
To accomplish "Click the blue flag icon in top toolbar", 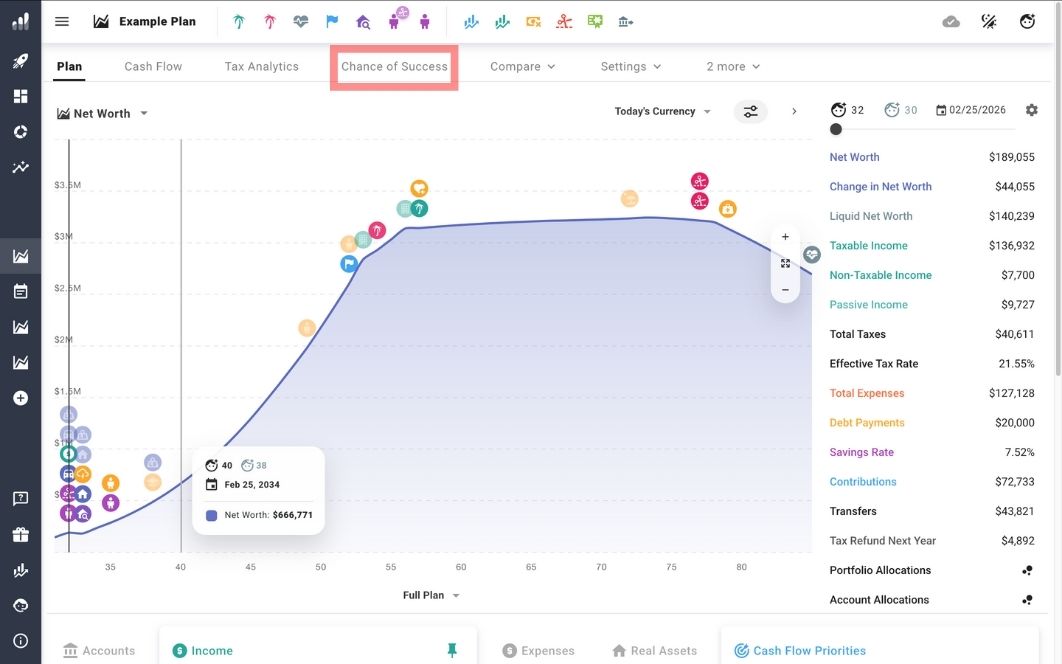I will point(332,21).
